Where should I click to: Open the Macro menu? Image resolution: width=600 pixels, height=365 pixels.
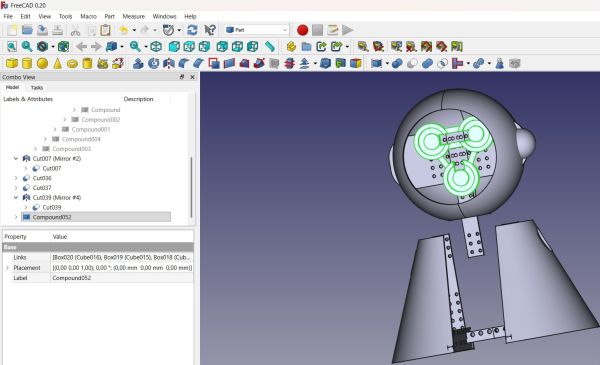[88, 16]
